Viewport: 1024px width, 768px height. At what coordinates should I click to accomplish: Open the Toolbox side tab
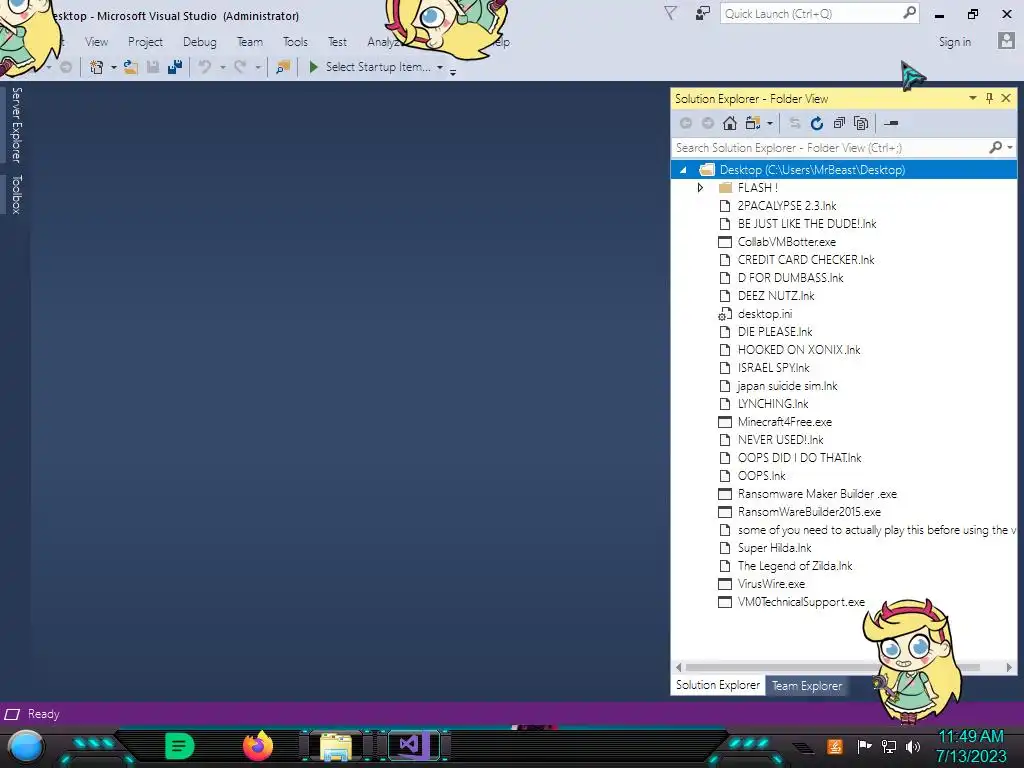click(x=16, y=194)
